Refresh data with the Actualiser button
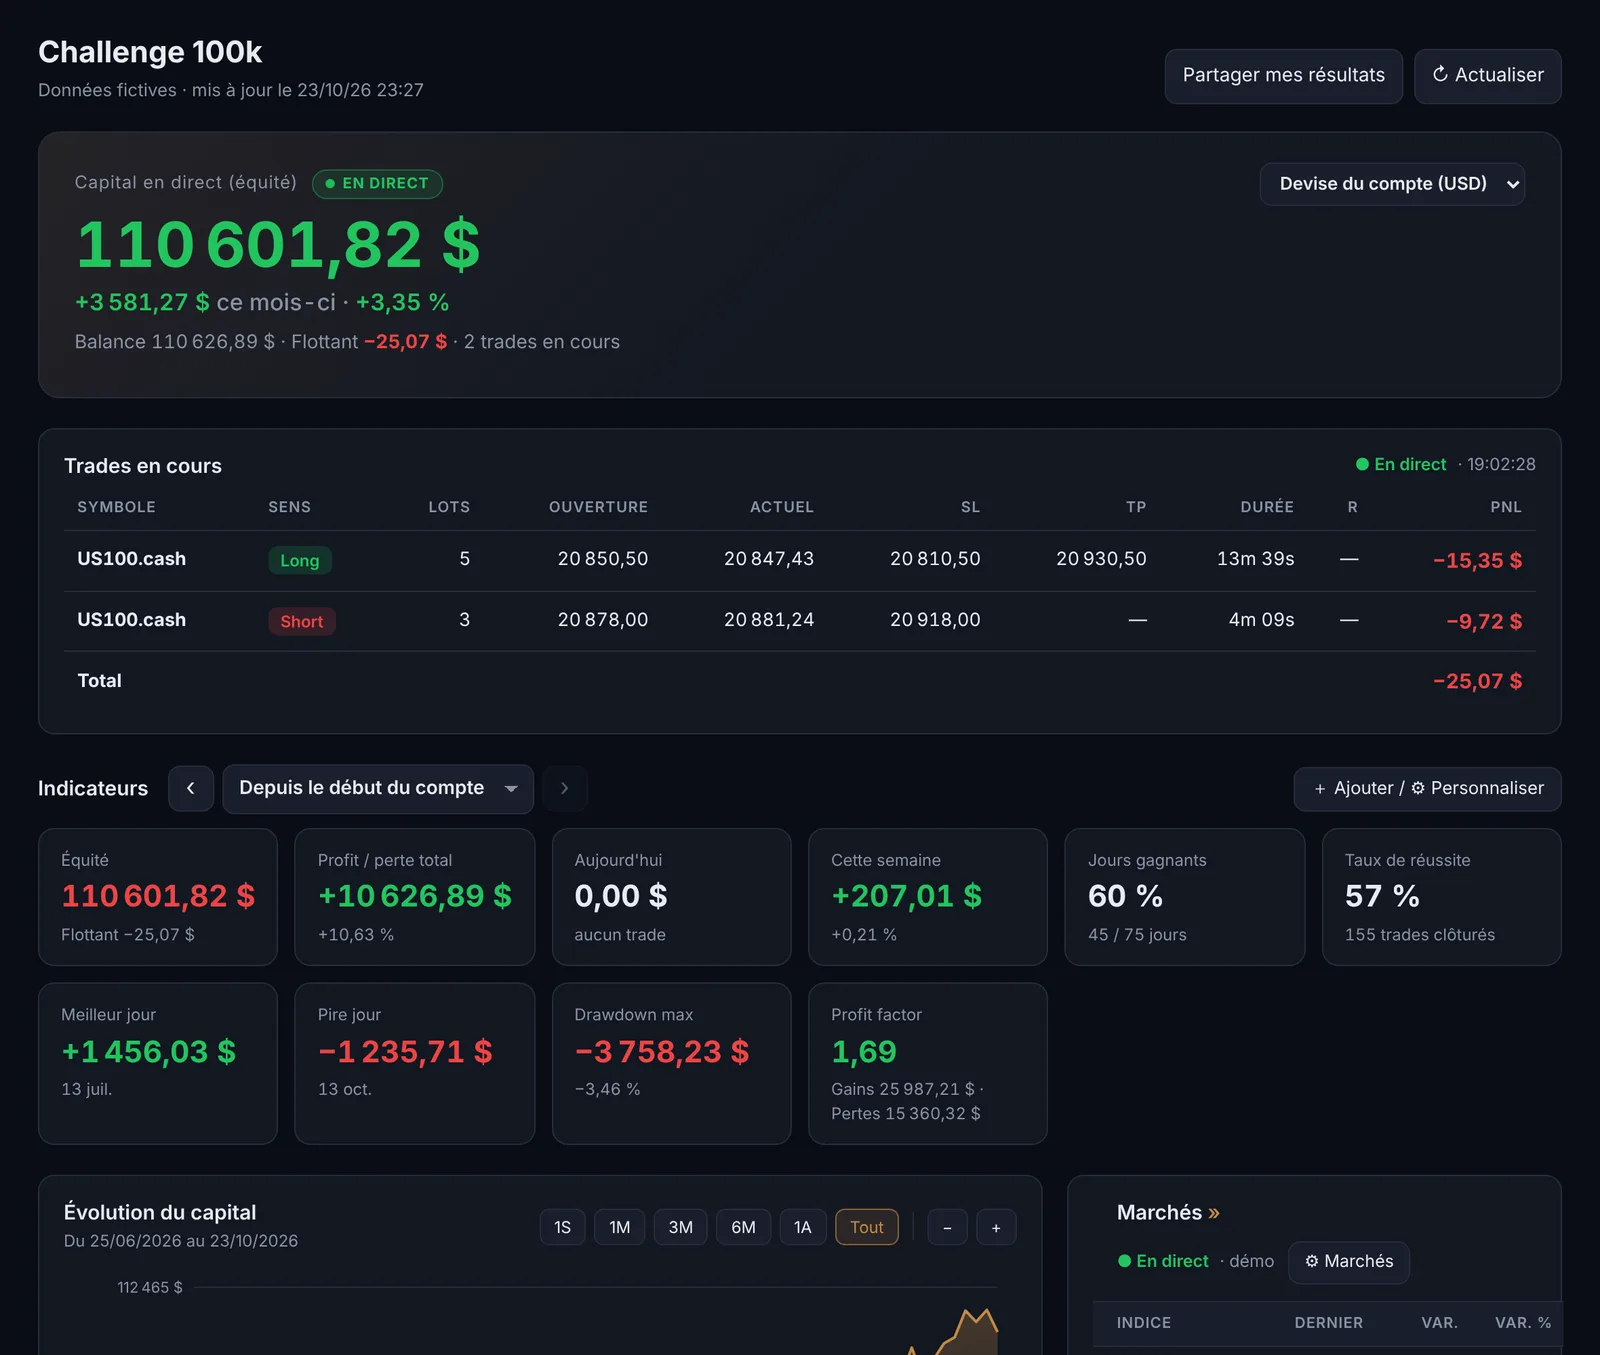1600x1355 pixels. click(1487, 76)
